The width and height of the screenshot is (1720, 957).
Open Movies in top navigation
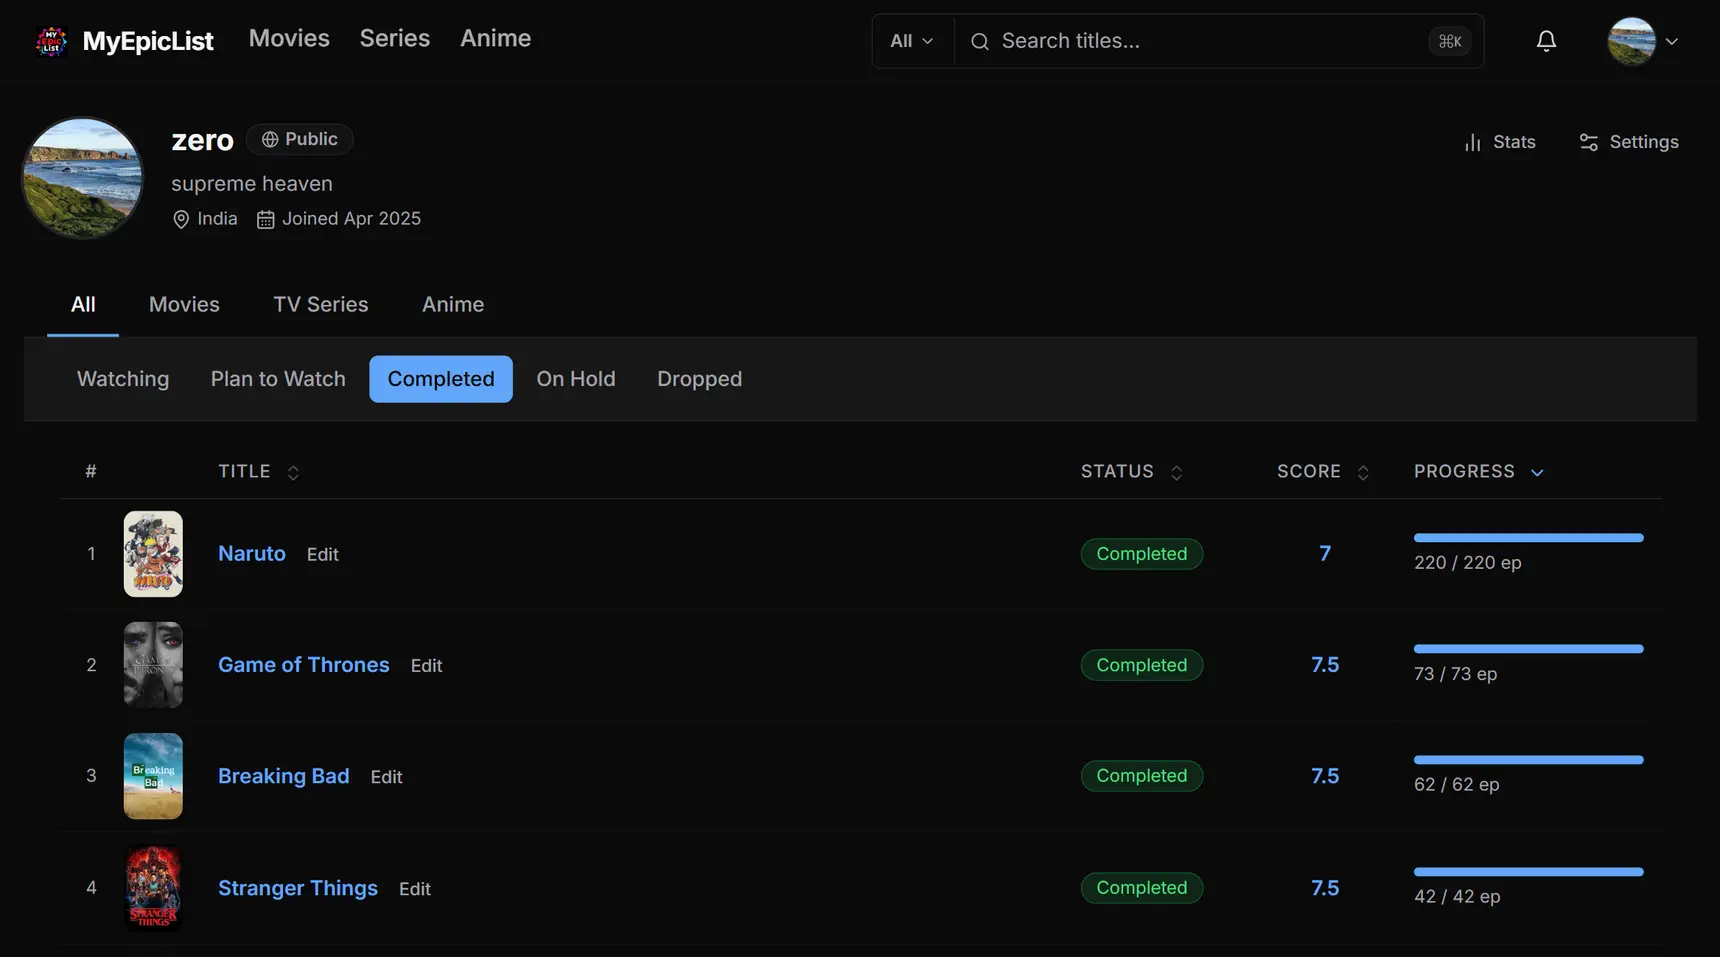pos(289,38)
